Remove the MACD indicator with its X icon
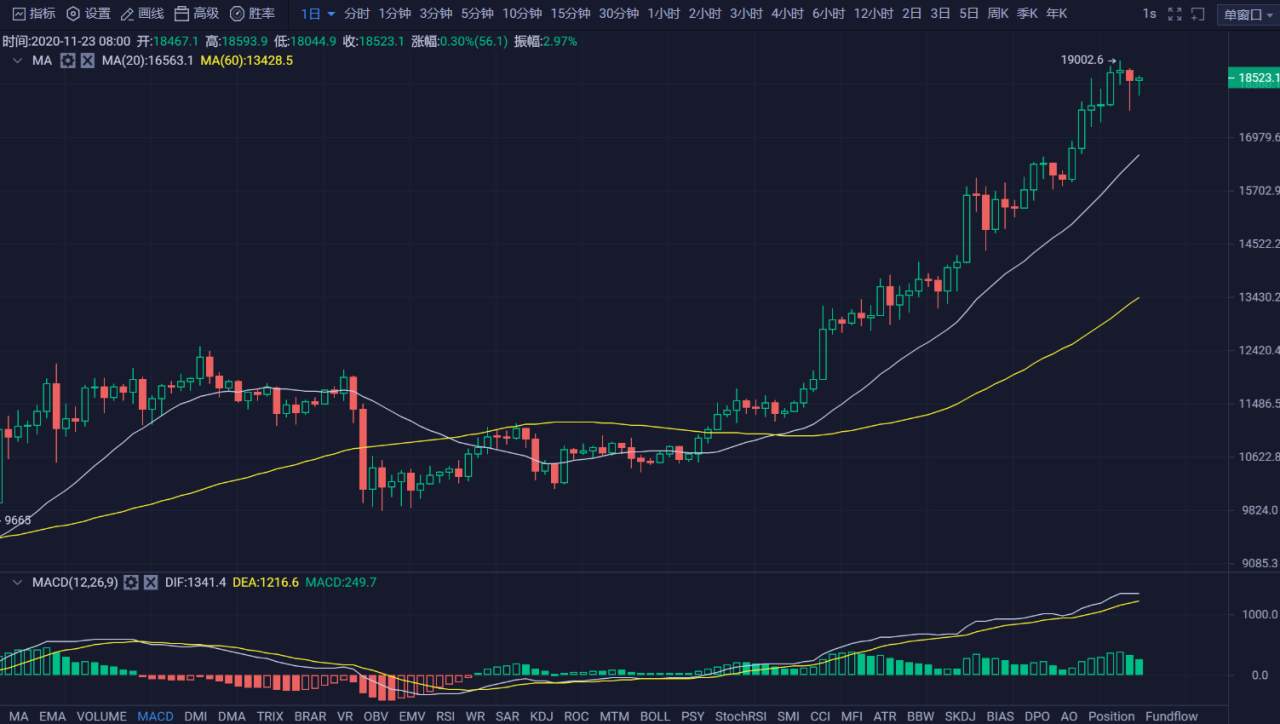 (x=151, y=582)
